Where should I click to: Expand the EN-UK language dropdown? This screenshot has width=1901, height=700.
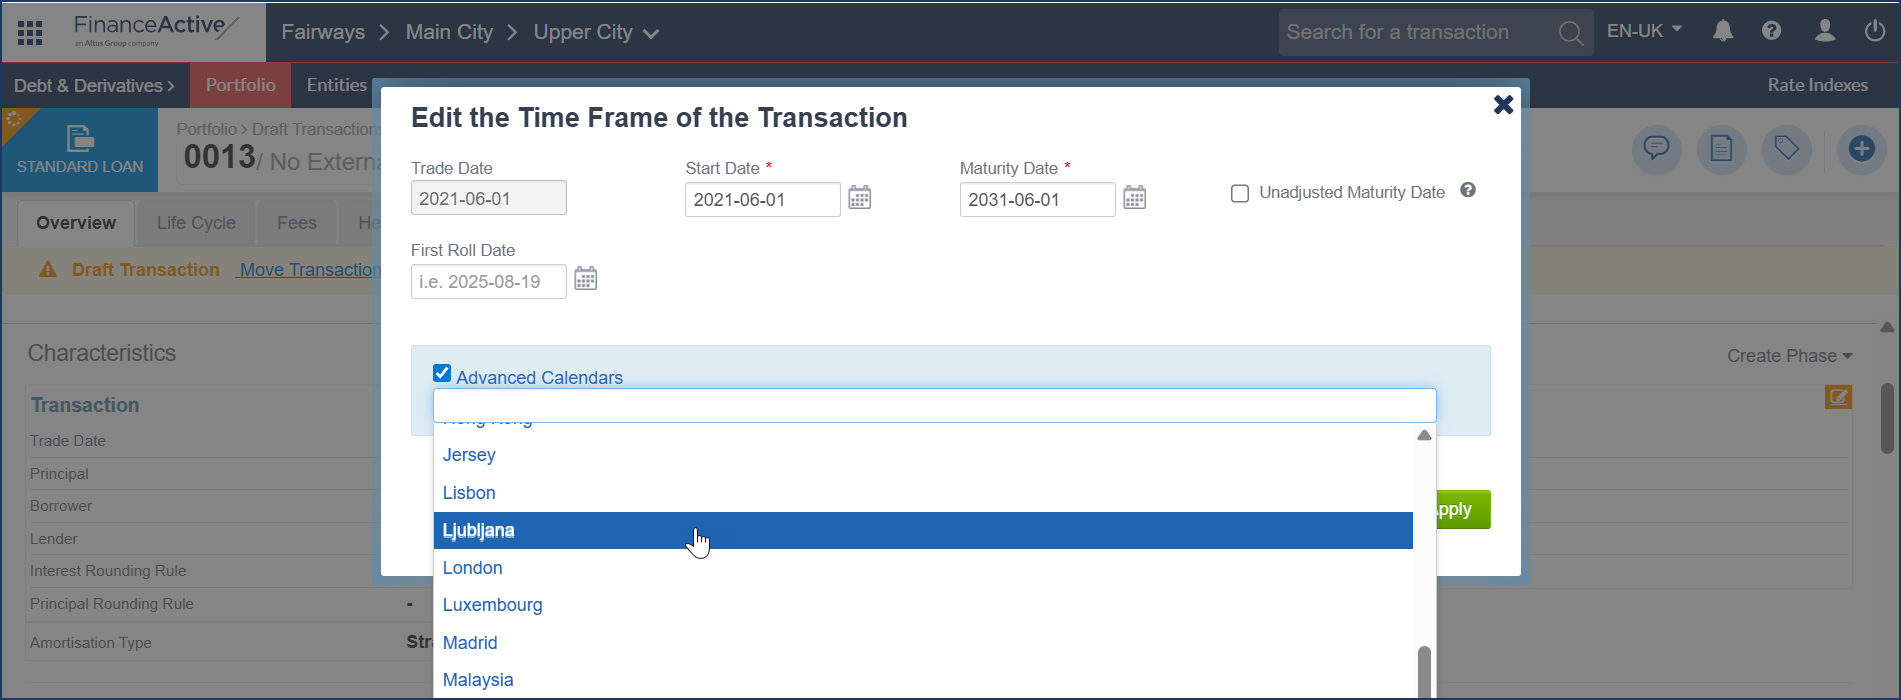click(x=1644, y=31)
